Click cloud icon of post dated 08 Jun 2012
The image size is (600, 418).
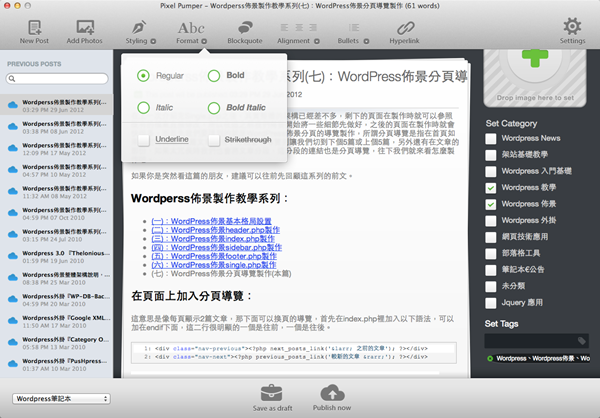point(13,127)
